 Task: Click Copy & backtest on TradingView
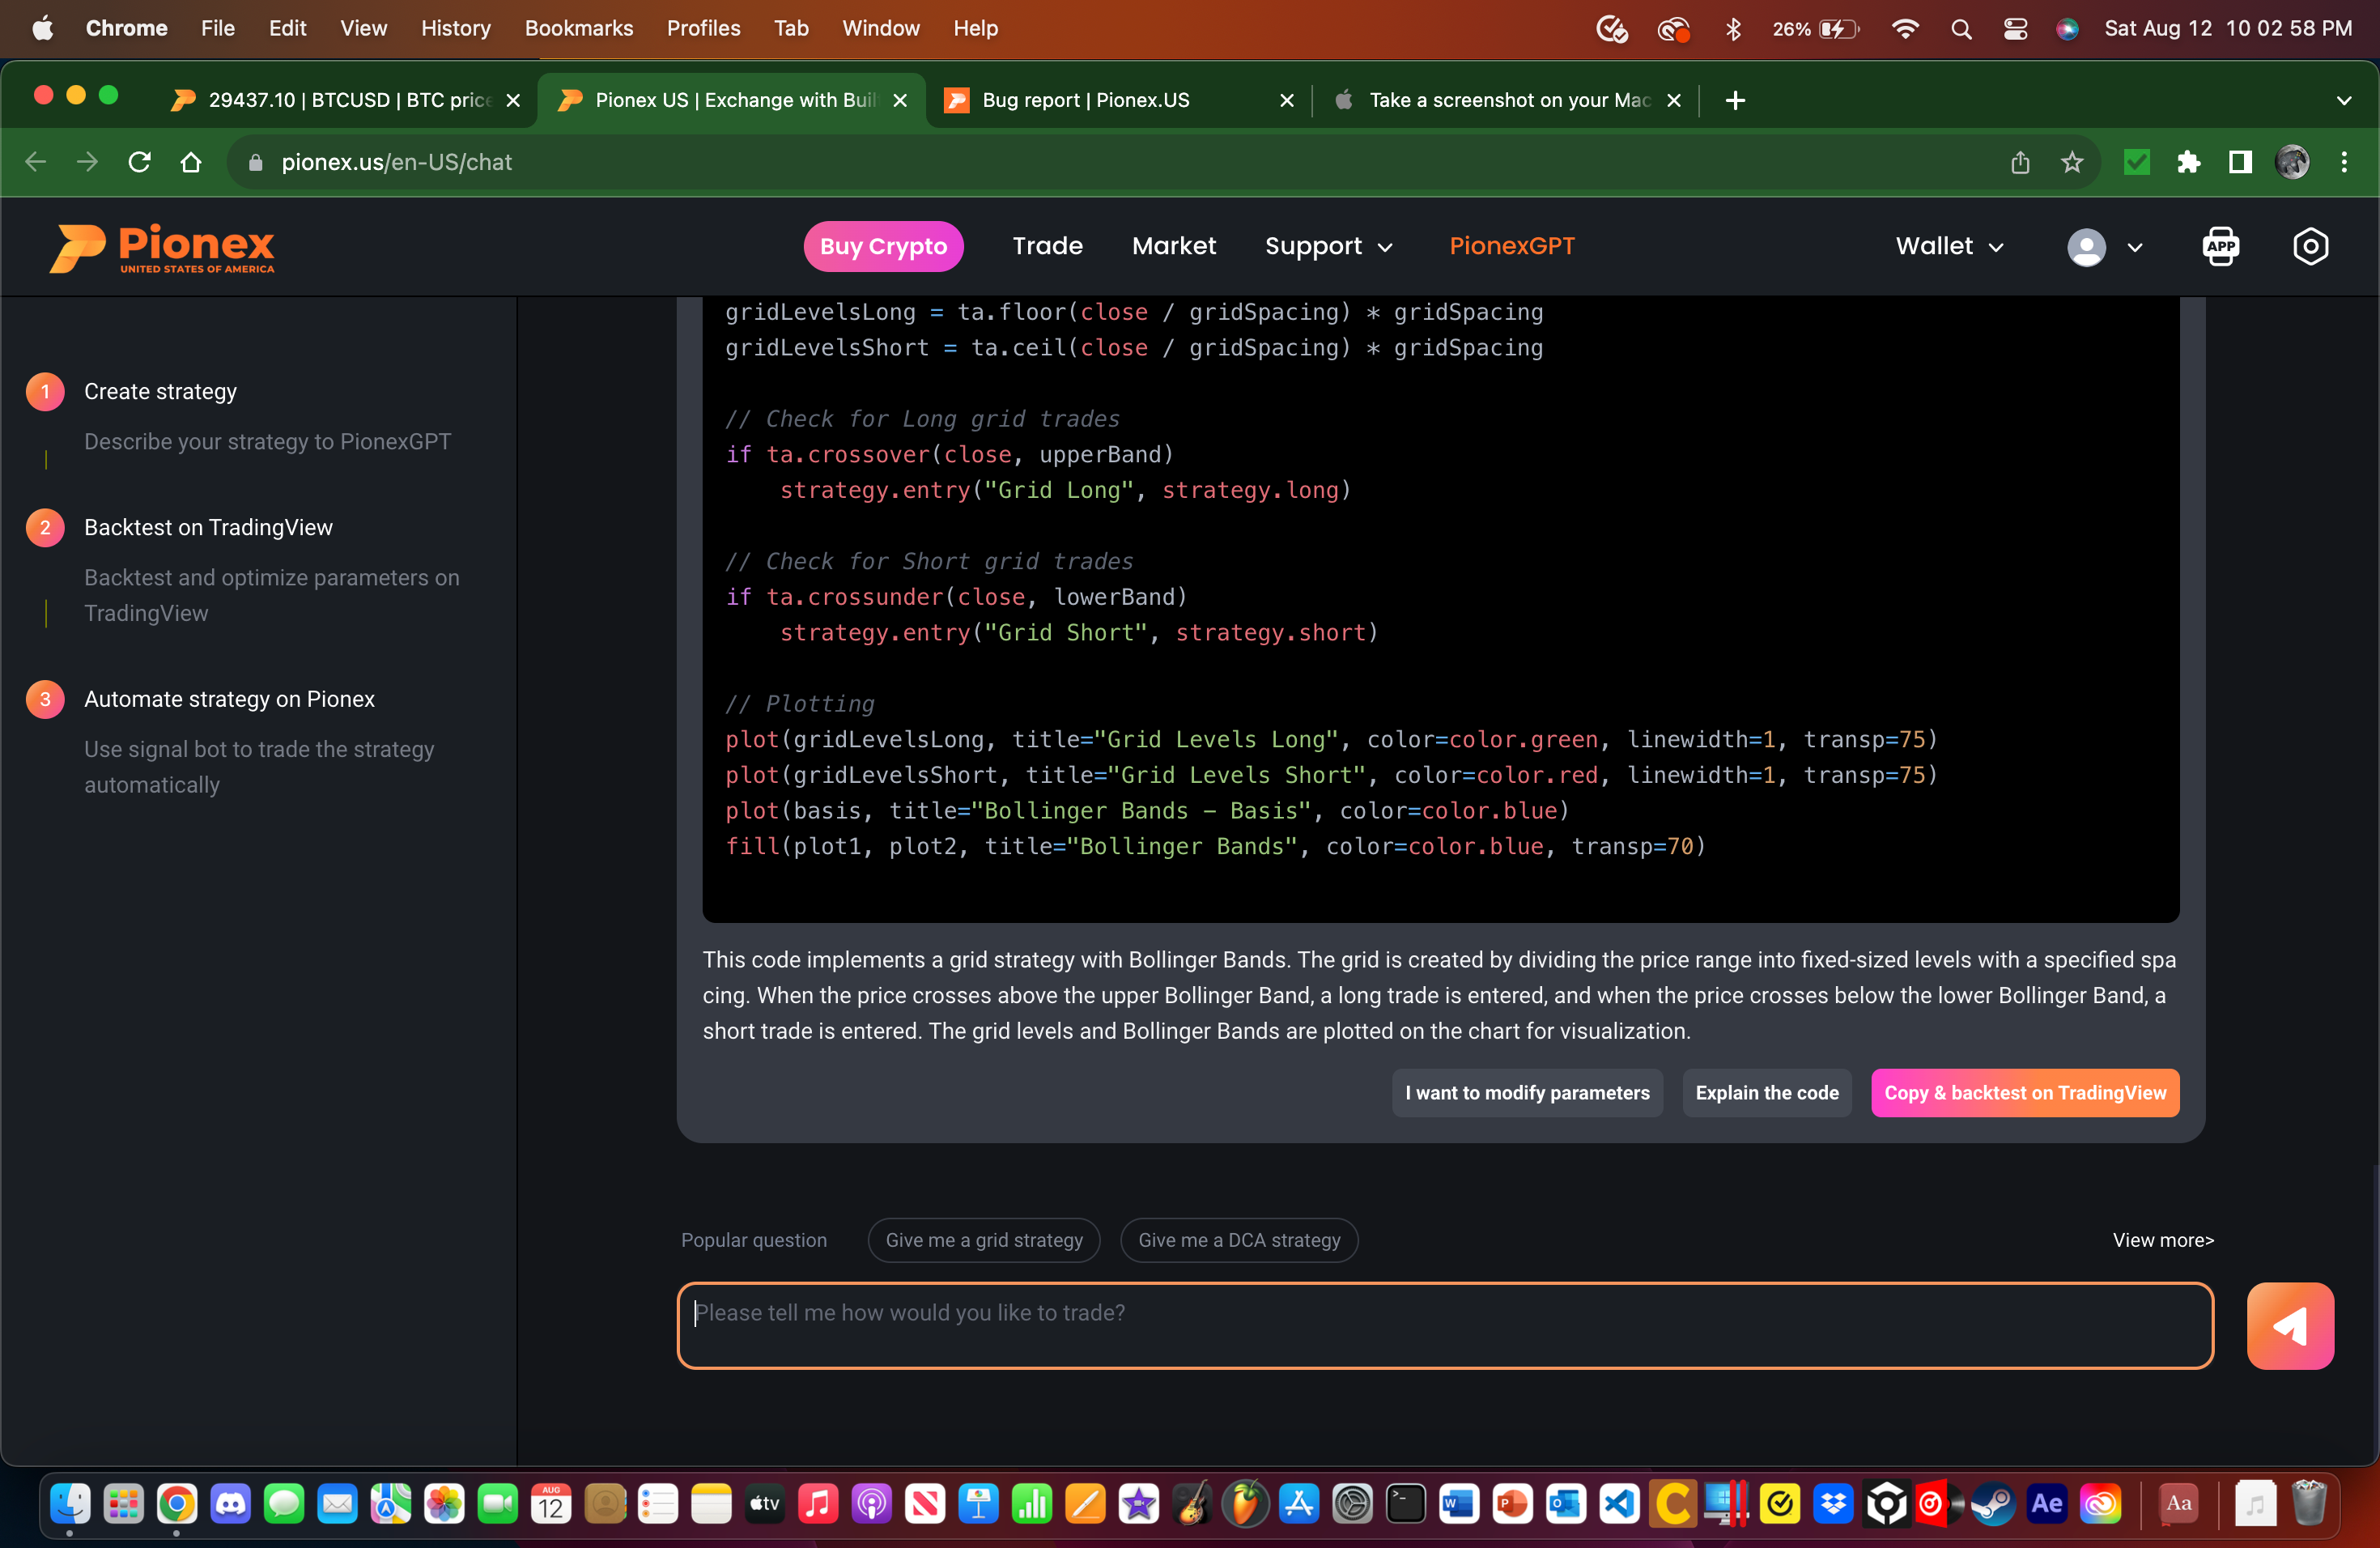tap(2025, 1093)
